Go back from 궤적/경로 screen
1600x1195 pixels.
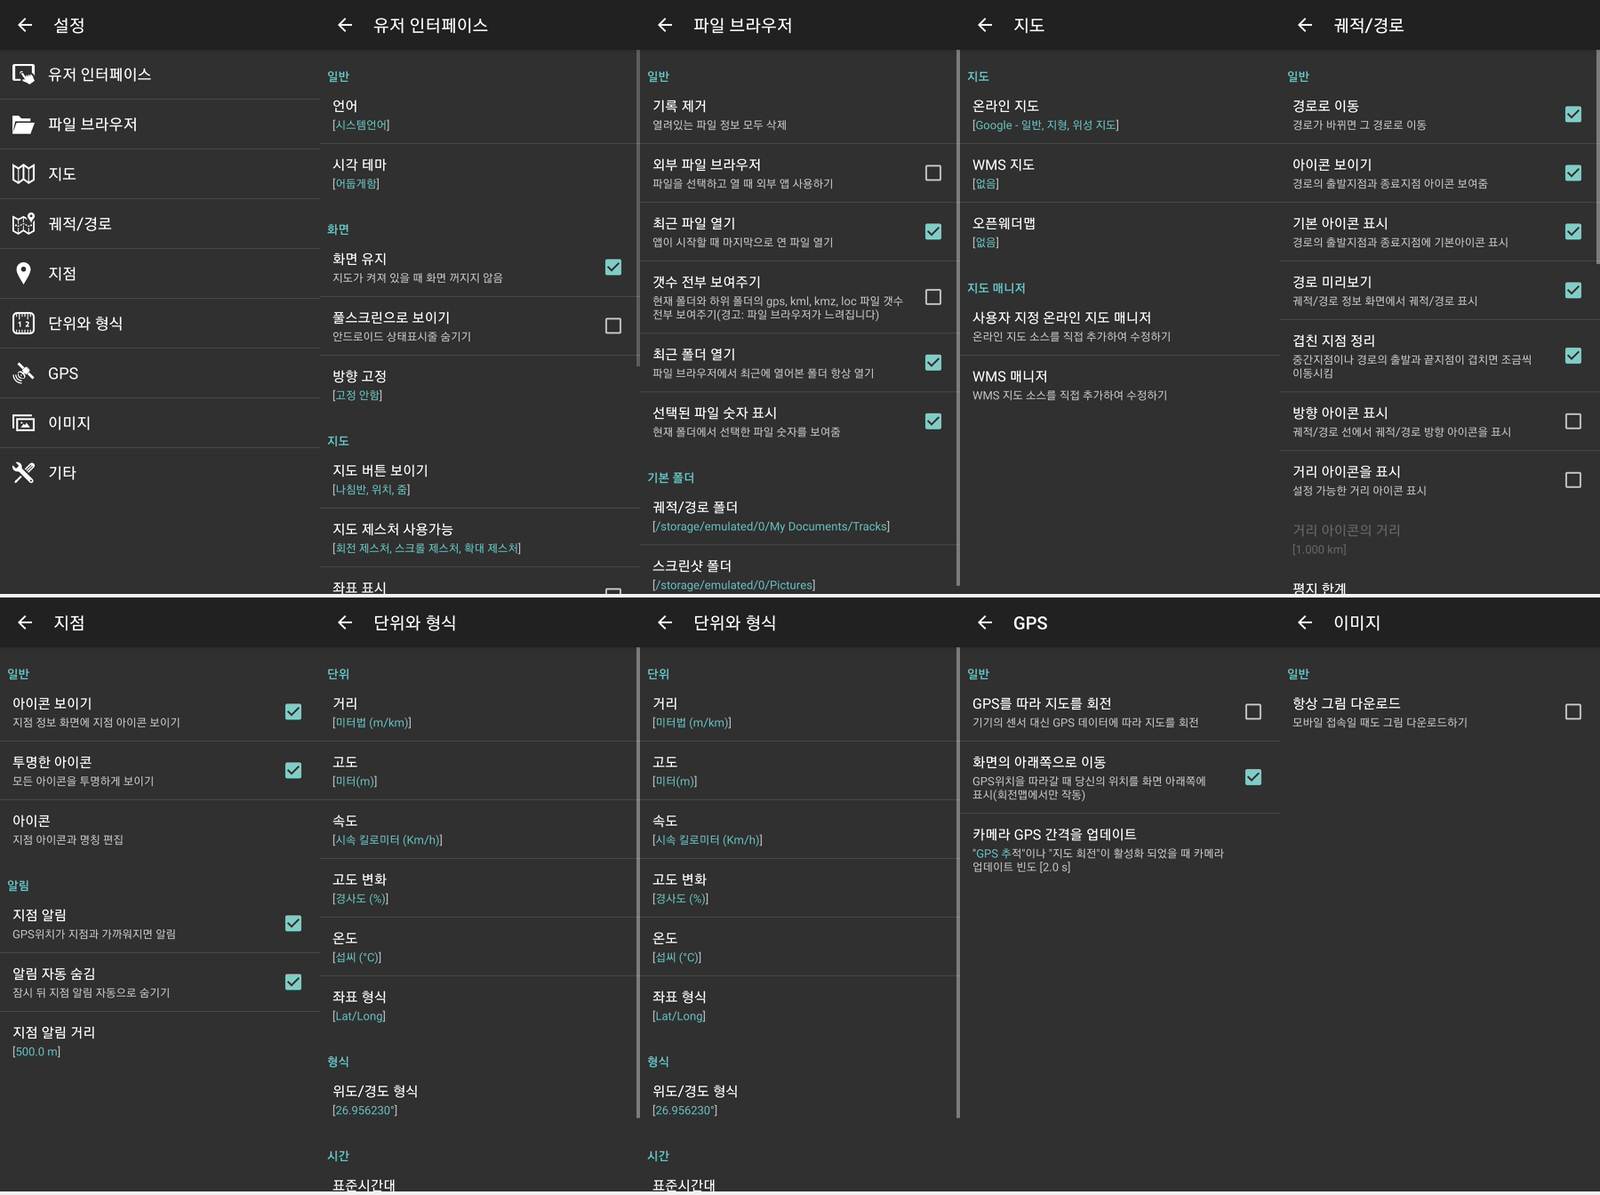(x=1305, y=25)
